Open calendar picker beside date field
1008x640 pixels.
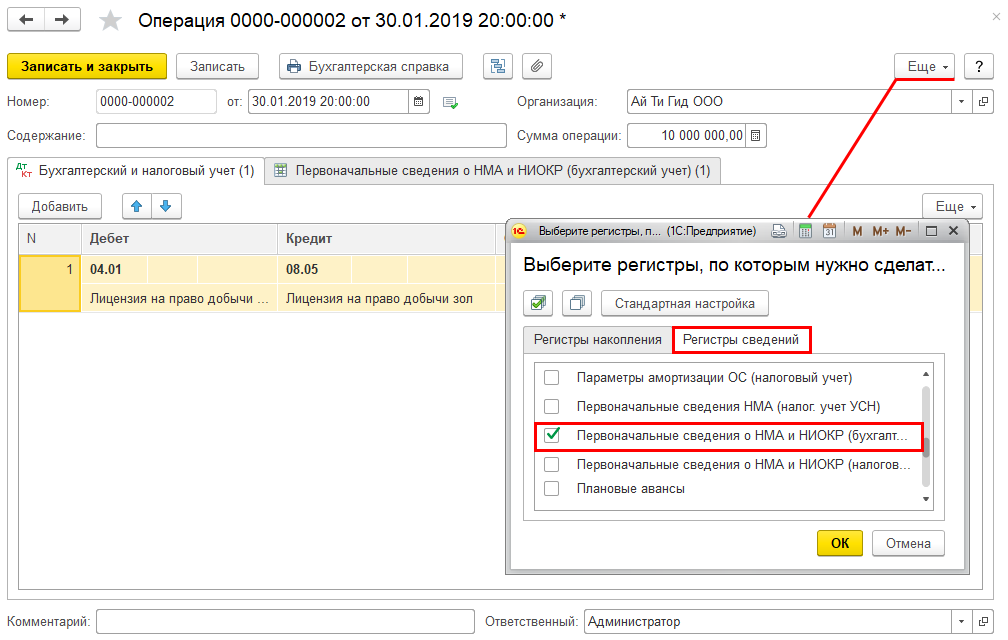418,102
